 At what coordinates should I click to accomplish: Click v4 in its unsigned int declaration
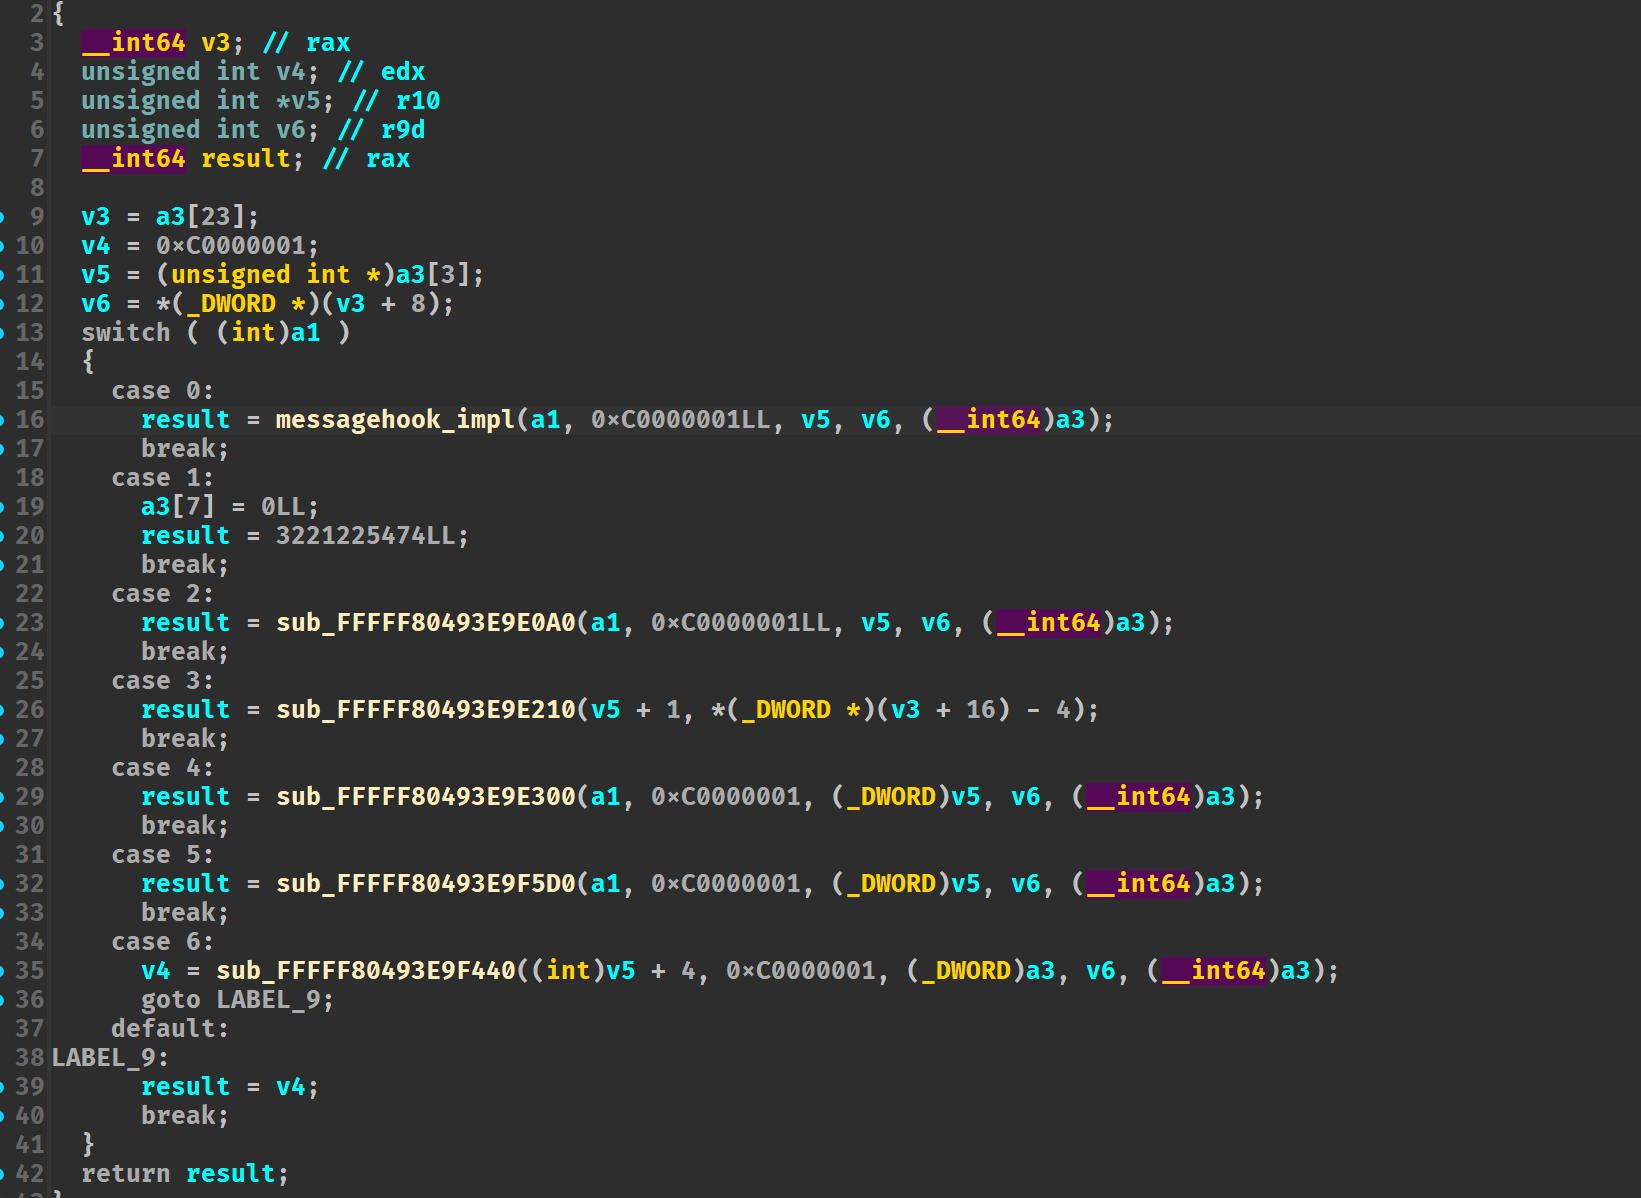(x=291, y=71)
